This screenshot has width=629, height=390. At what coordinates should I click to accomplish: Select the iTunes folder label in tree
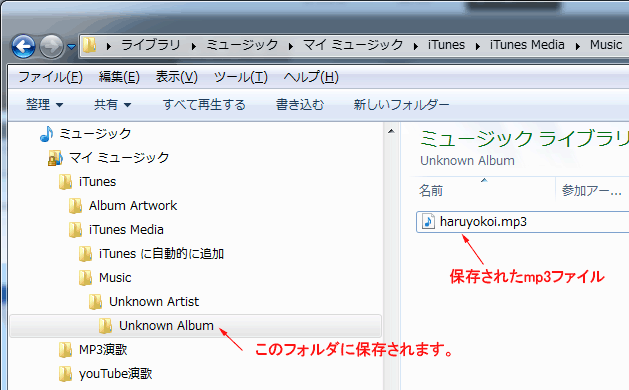click(x=97, y=182)
